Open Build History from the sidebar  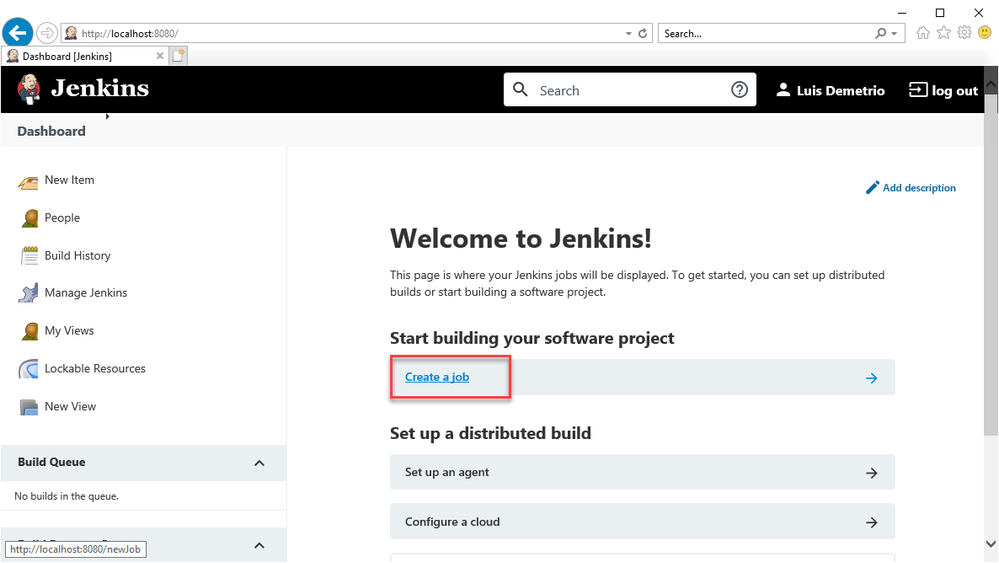coord(78,255)
